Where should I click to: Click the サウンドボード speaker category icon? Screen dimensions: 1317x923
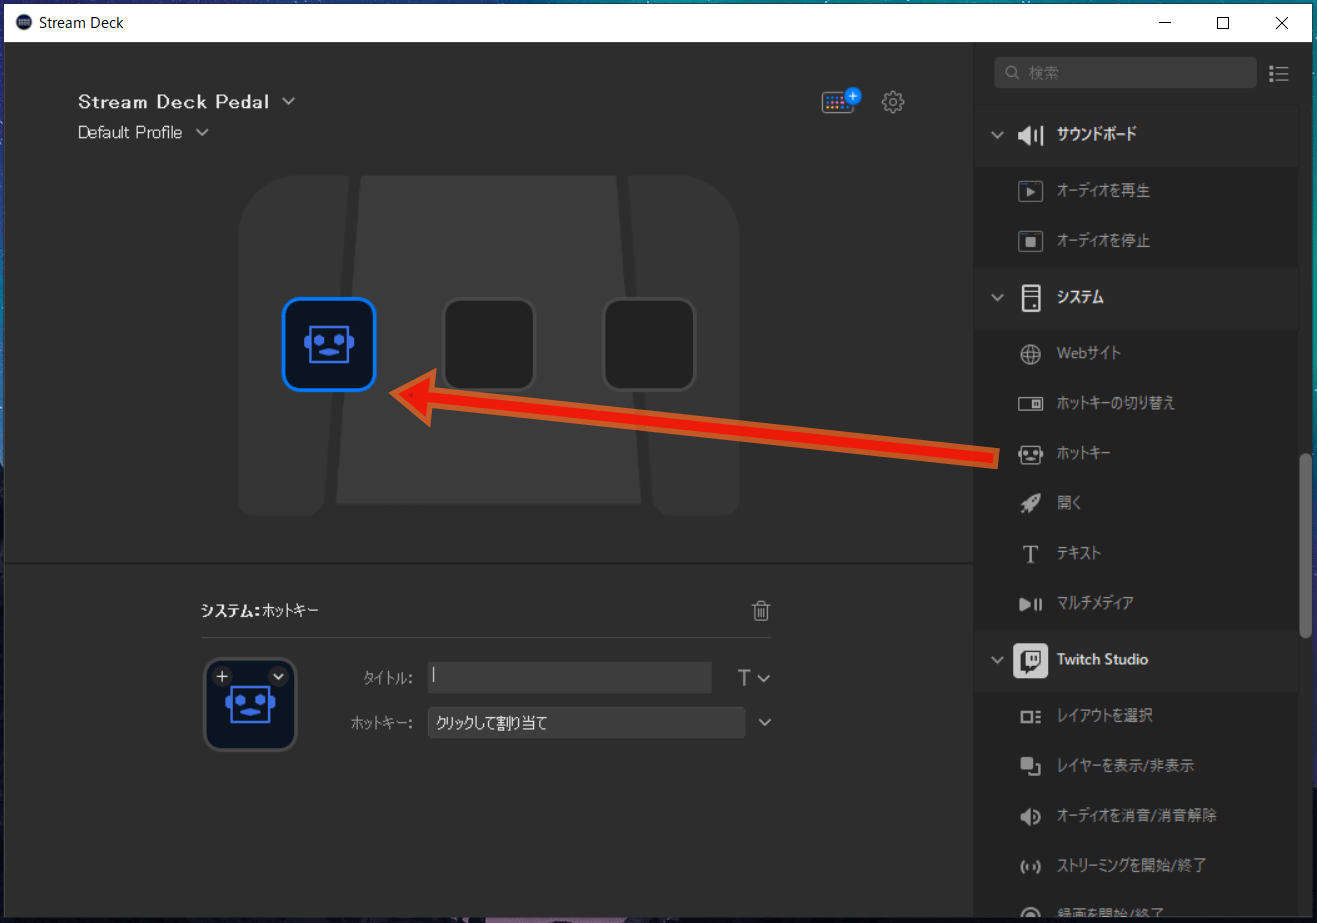point(1030,134)
